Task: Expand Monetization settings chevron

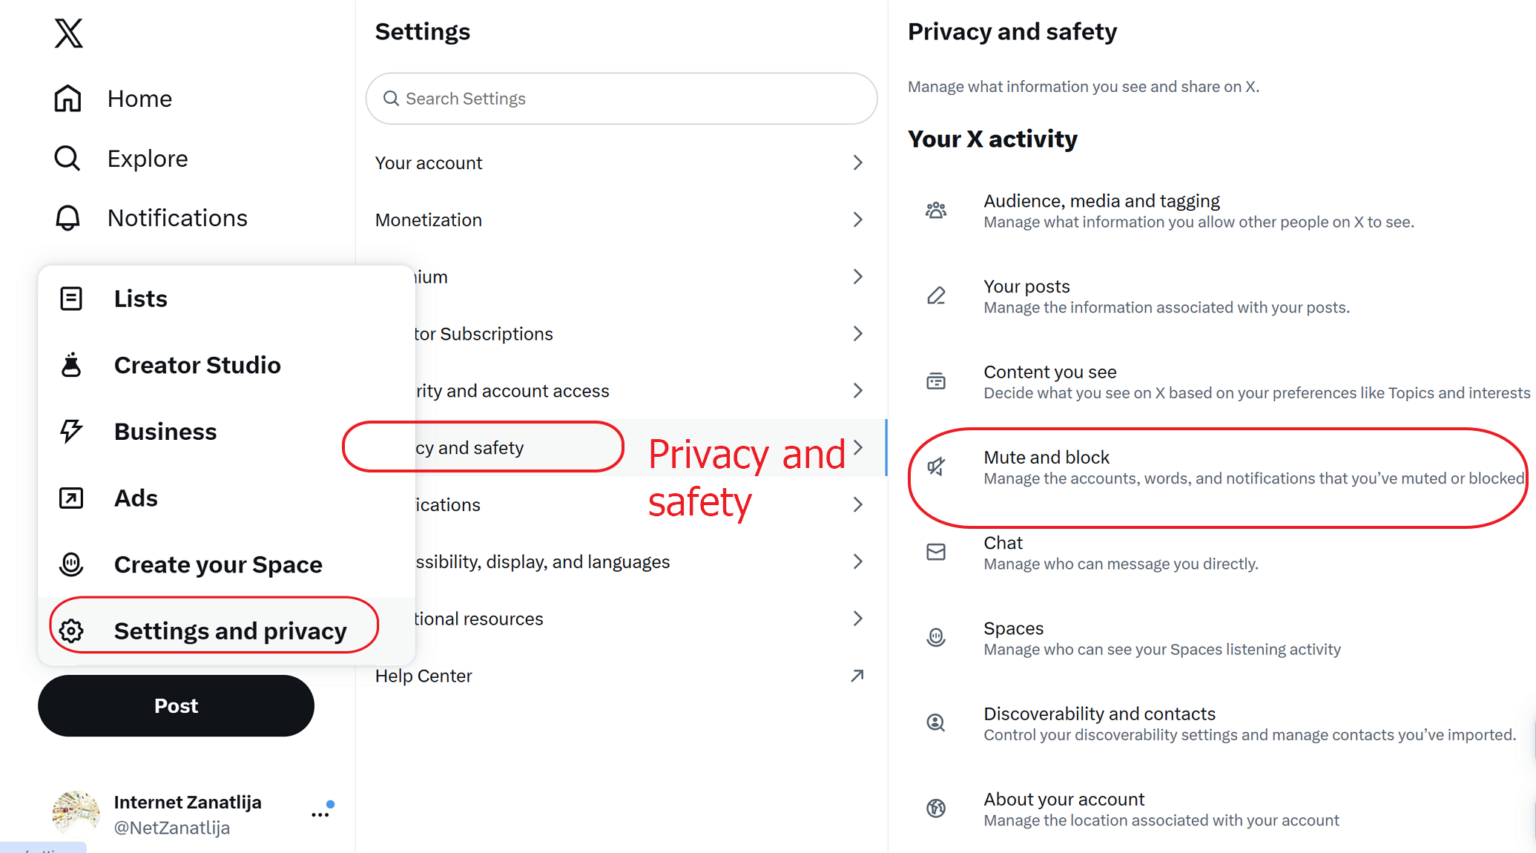Action: pos(857,219)
